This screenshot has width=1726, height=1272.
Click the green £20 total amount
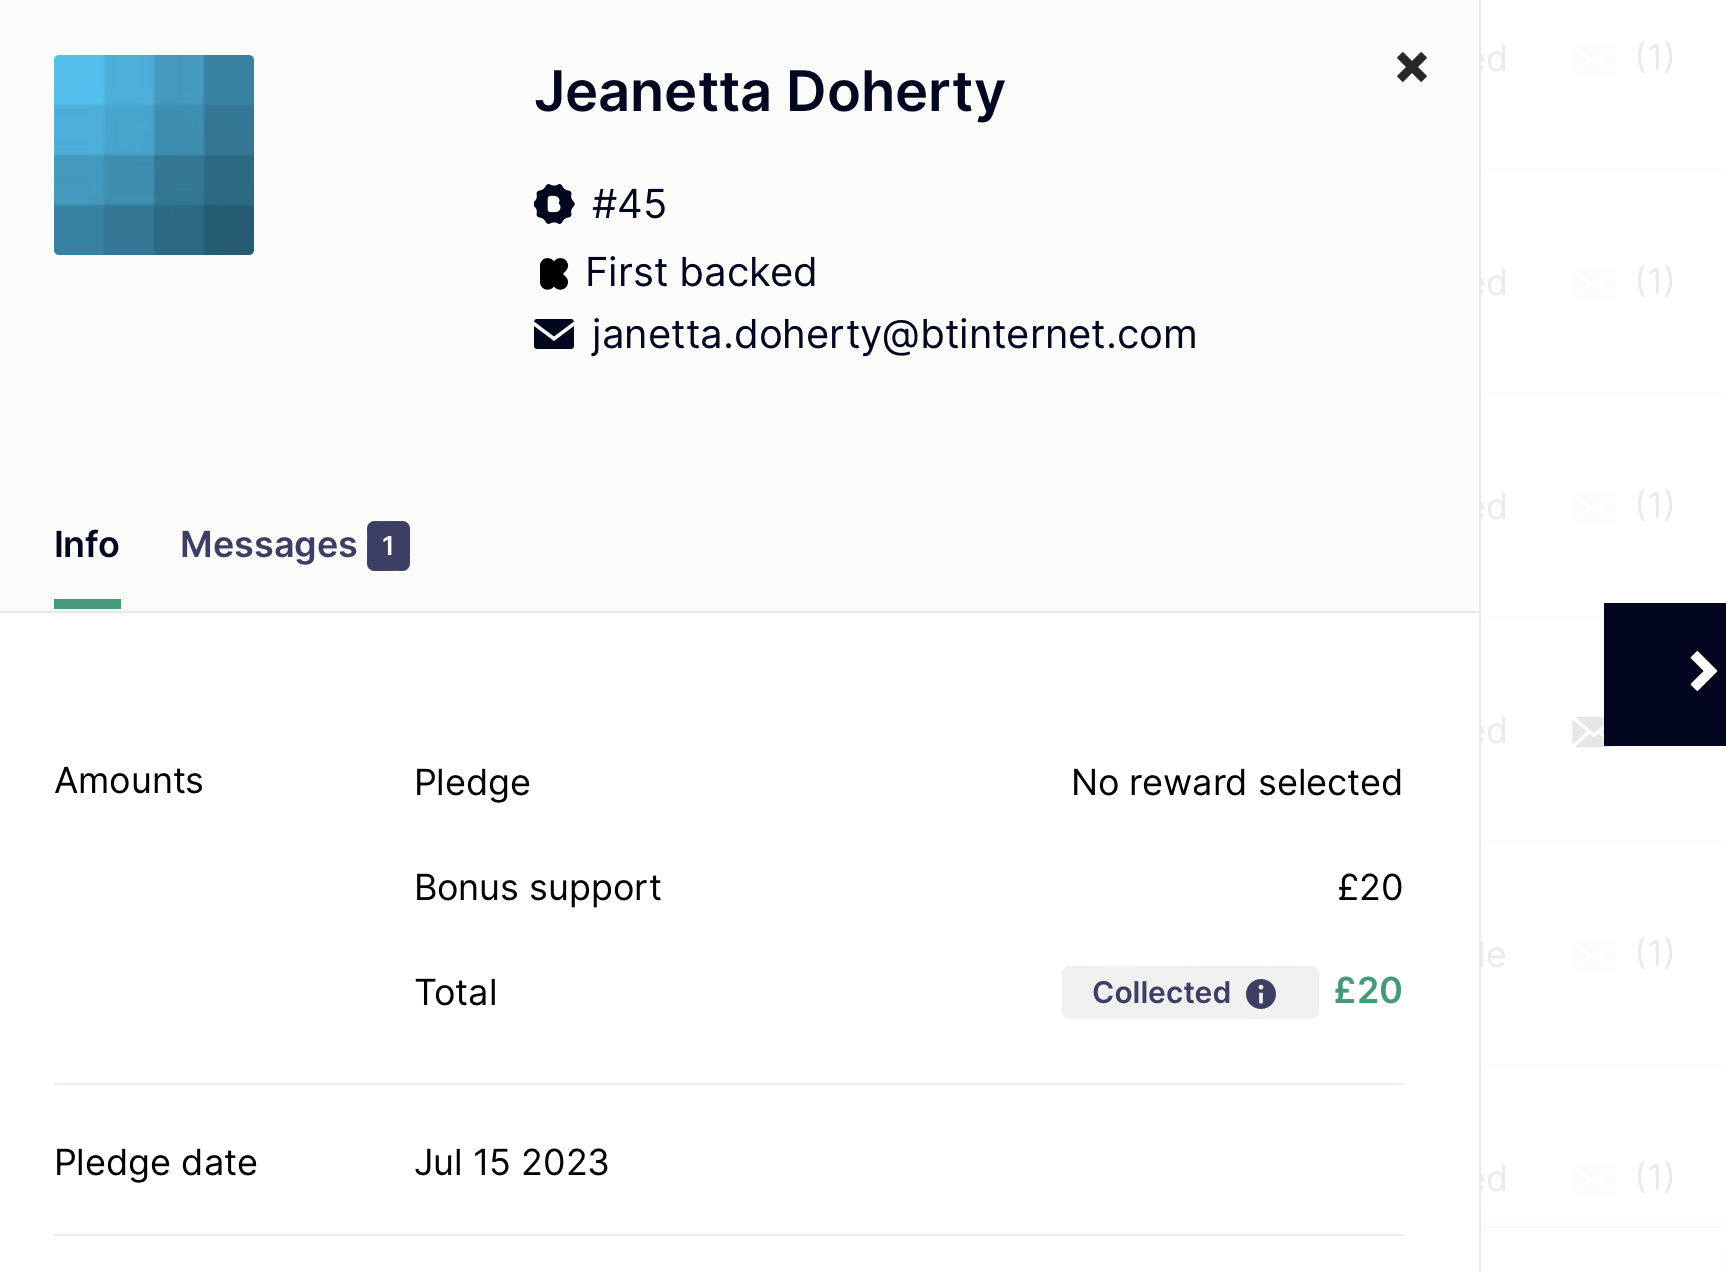coord(1368,991)
